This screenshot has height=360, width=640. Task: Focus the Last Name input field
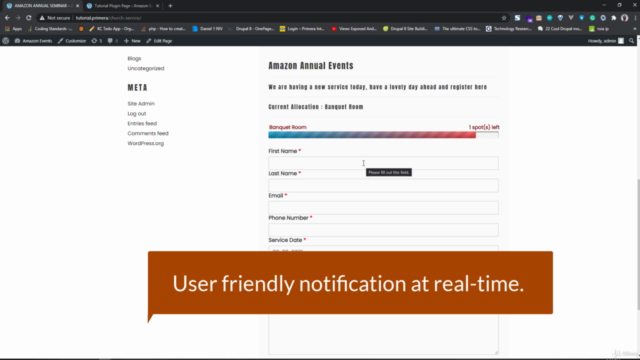[x=383, y=185]
